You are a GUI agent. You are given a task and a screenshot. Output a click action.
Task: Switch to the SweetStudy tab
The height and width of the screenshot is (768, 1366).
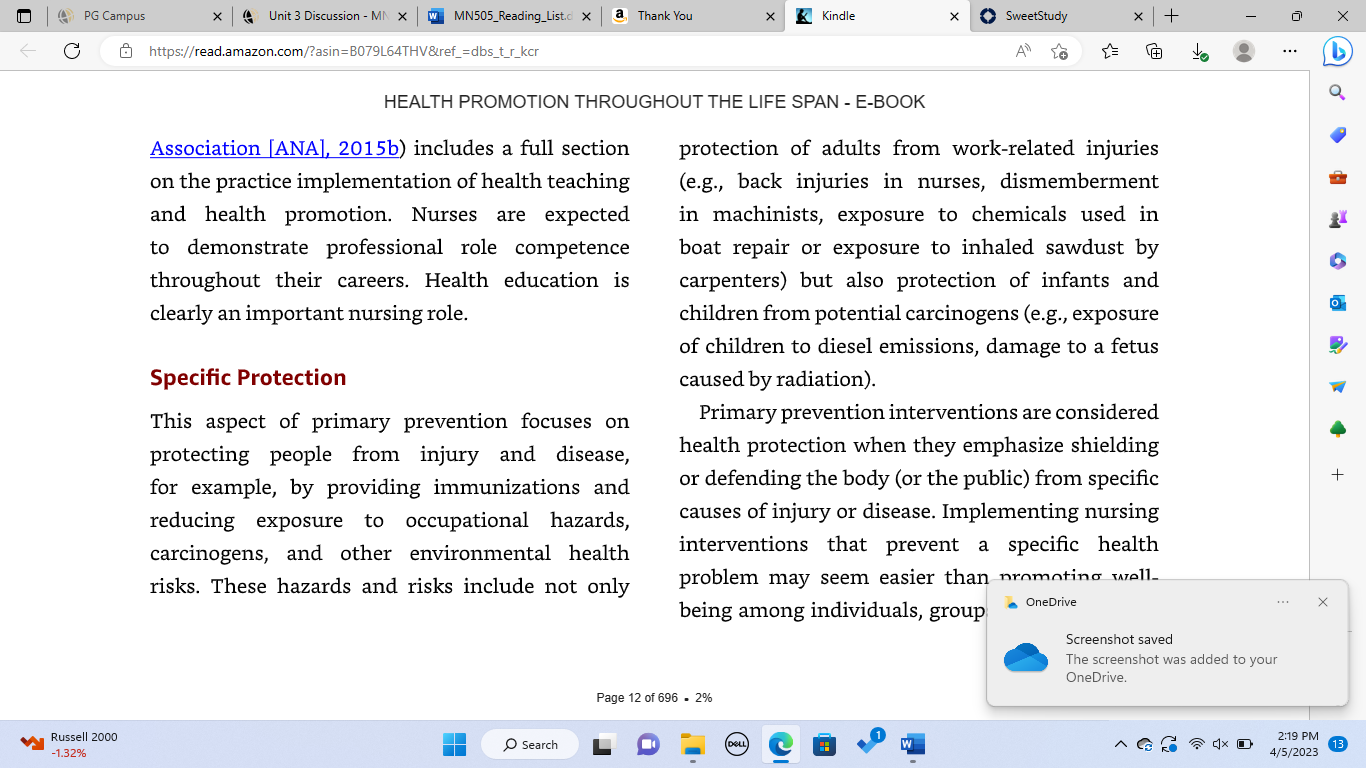point(1060,16)
